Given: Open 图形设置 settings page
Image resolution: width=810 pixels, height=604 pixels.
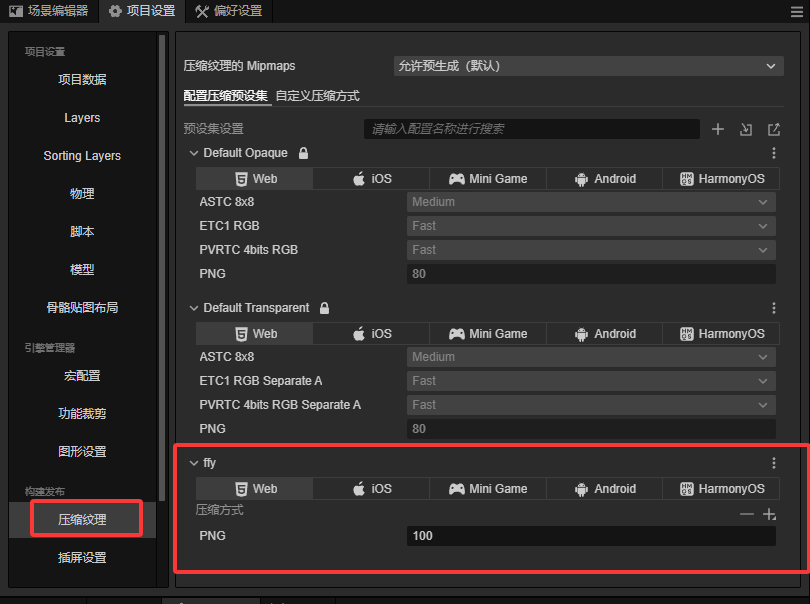Looking at the screenshot, I should tap(82, 452).
